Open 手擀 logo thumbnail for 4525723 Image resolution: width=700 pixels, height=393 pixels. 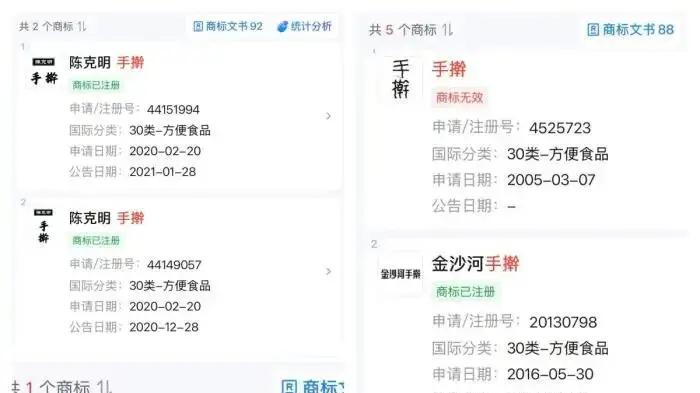[400, 79]
